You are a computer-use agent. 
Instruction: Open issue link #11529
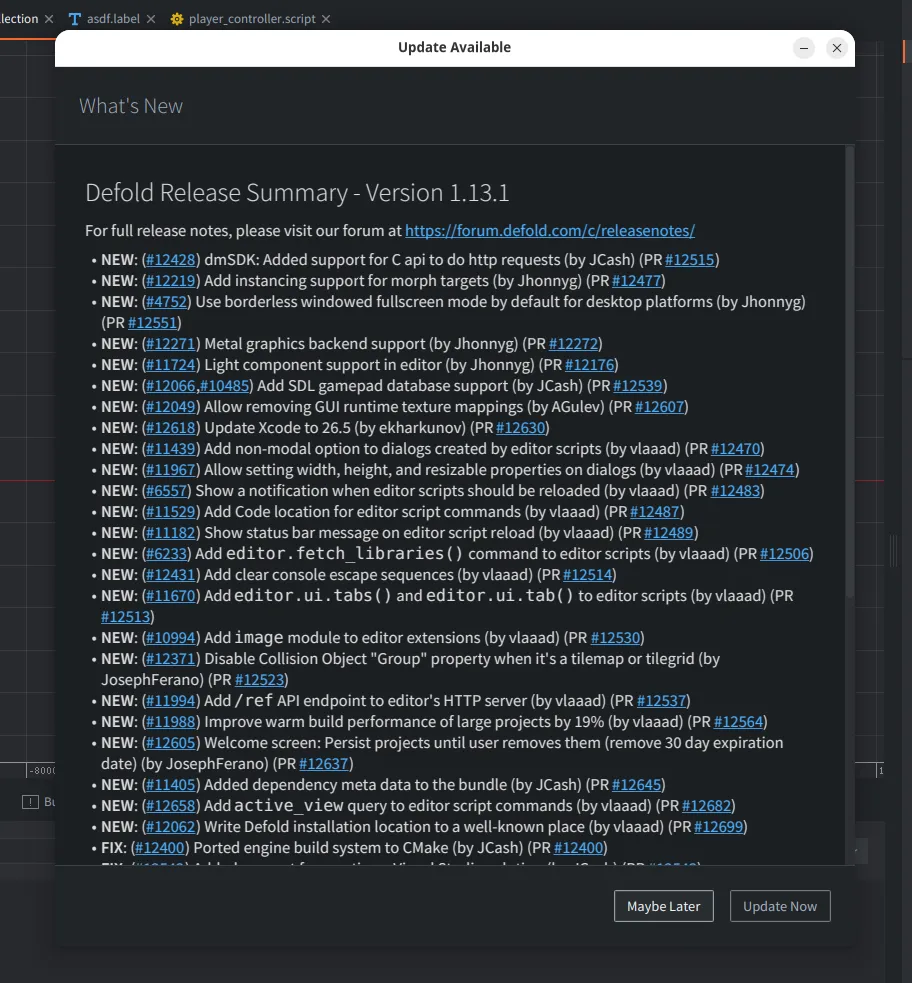coord(170,512)
